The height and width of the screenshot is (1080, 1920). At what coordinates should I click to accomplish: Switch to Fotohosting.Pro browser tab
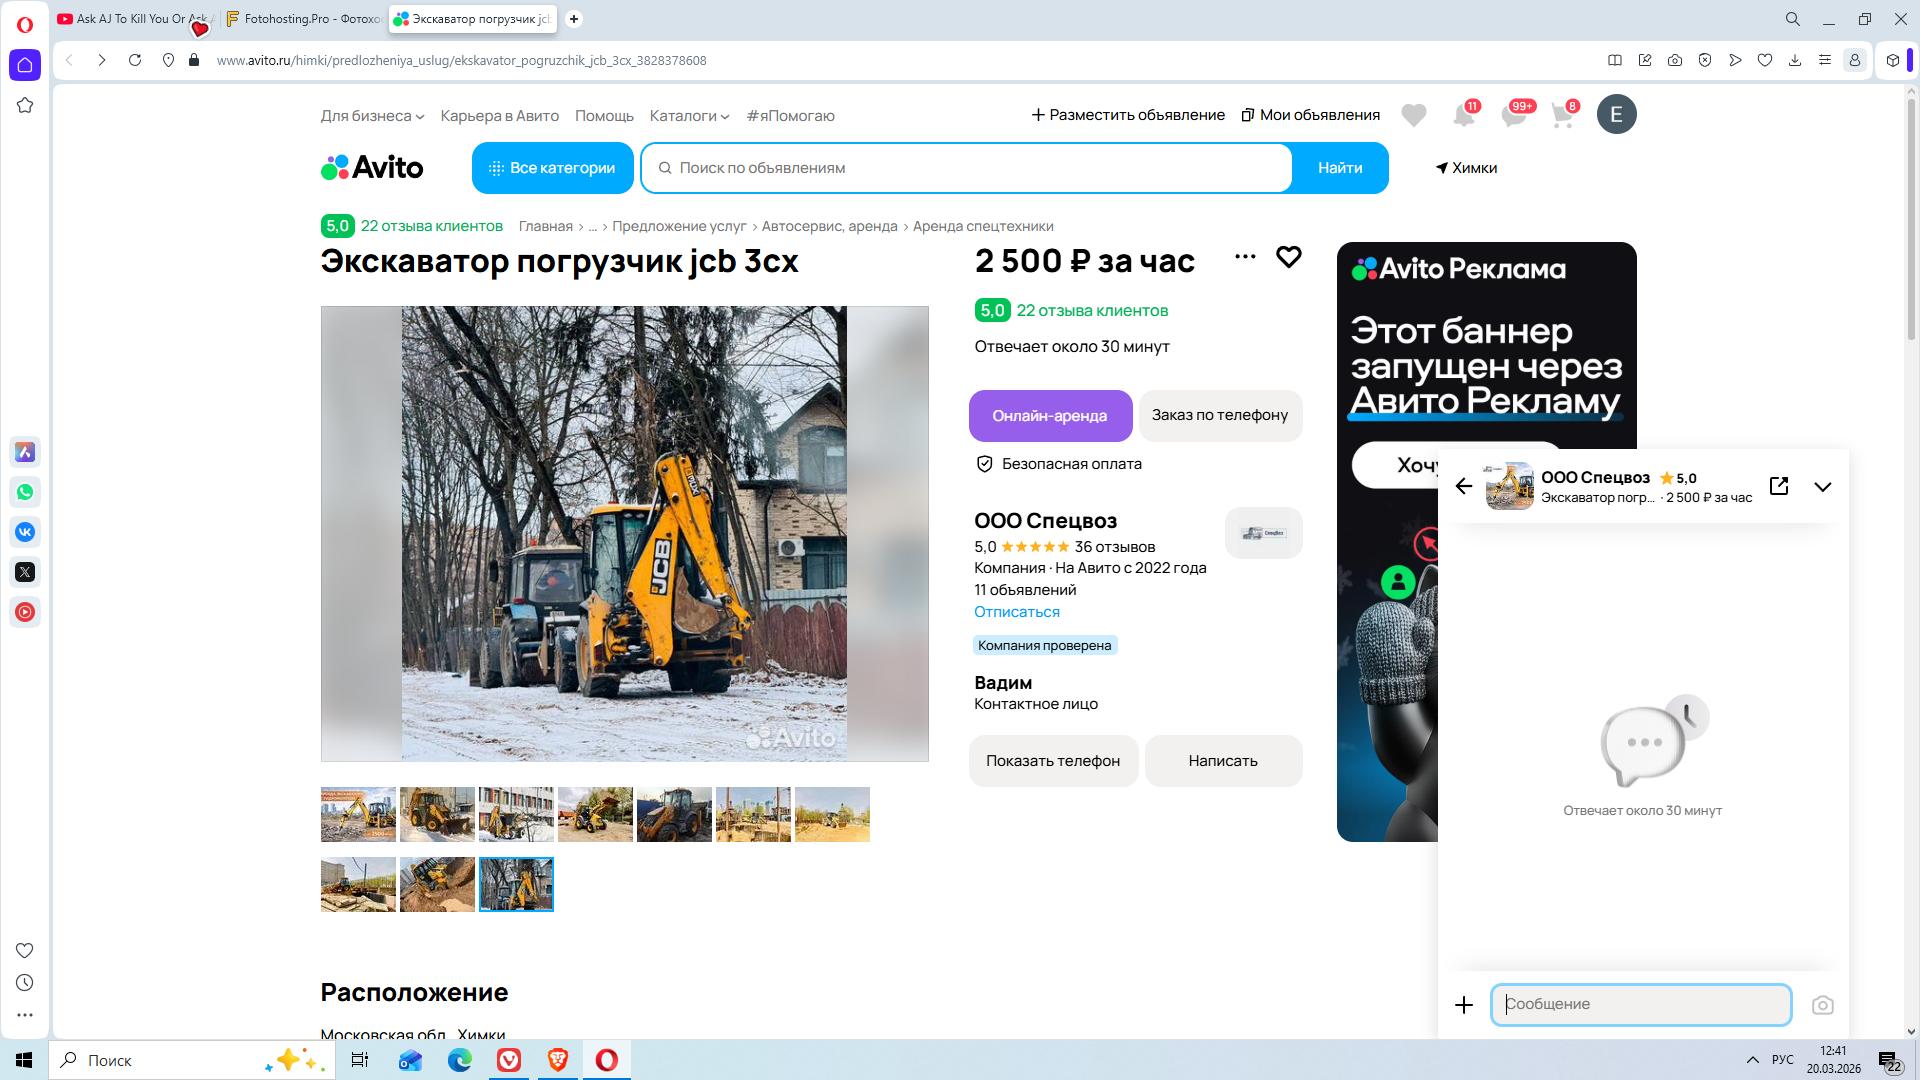[304, 19]
